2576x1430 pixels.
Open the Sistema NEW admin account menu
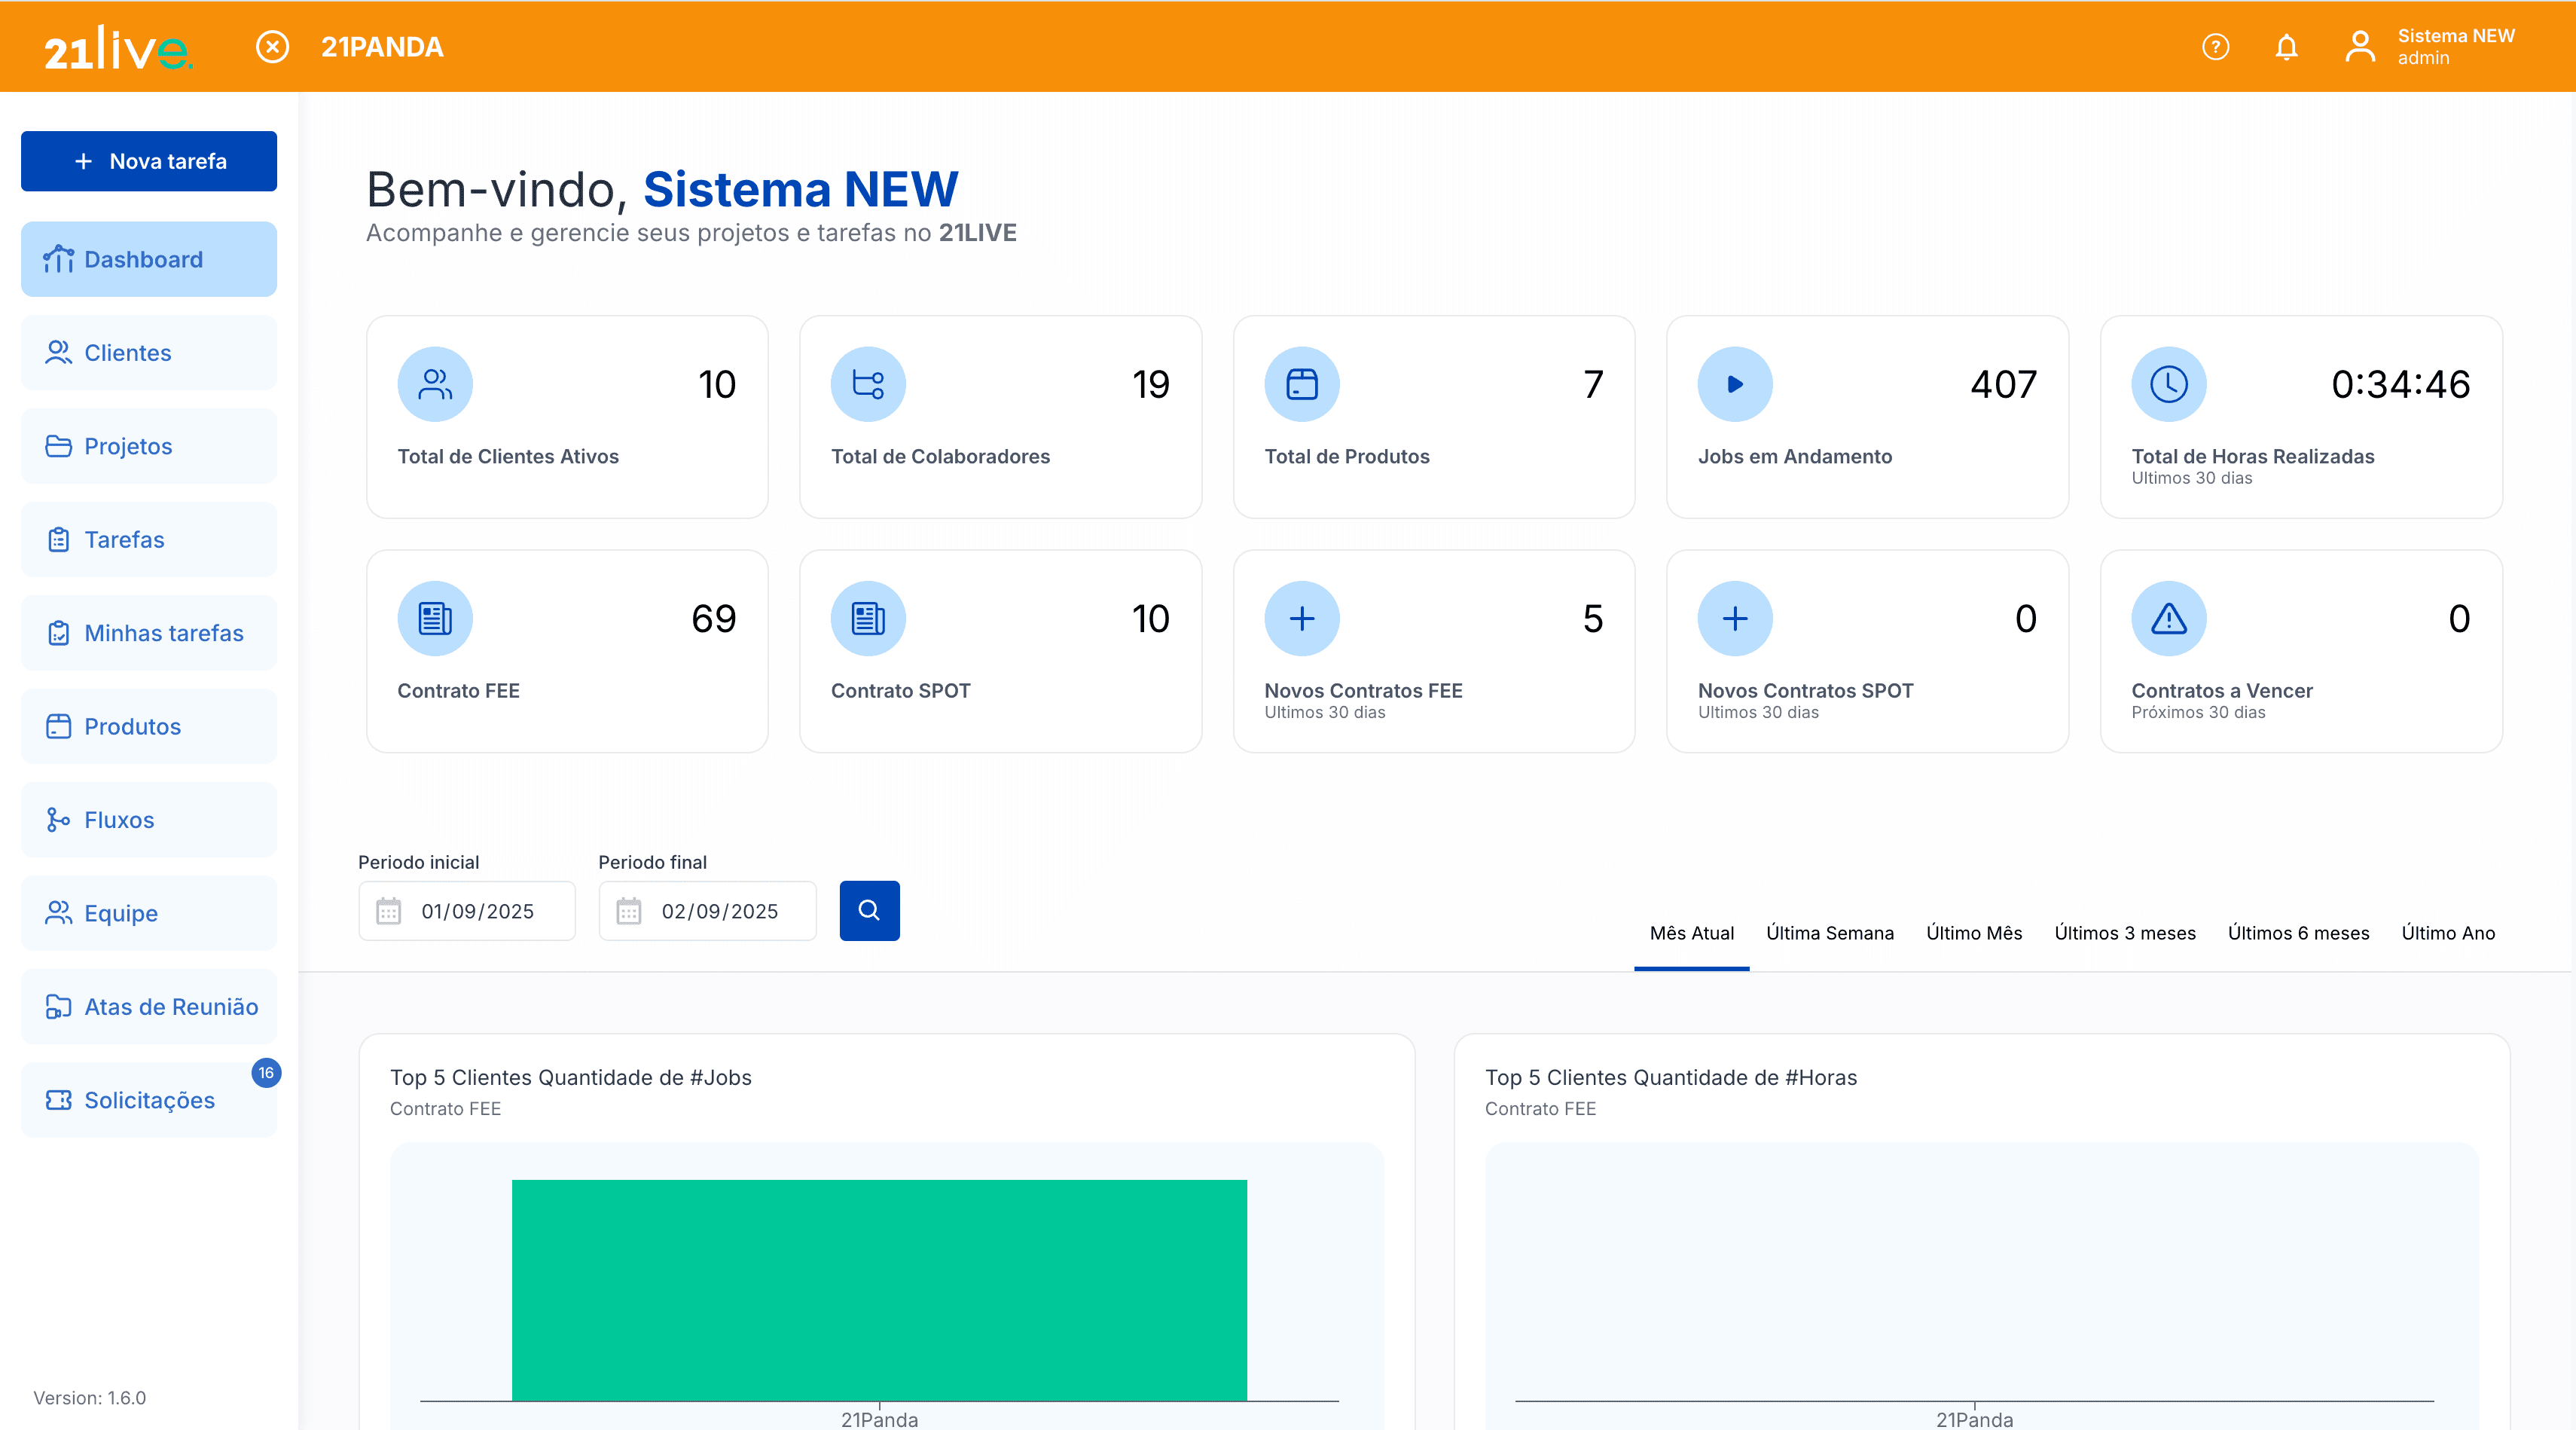[x=2430, y=46]
